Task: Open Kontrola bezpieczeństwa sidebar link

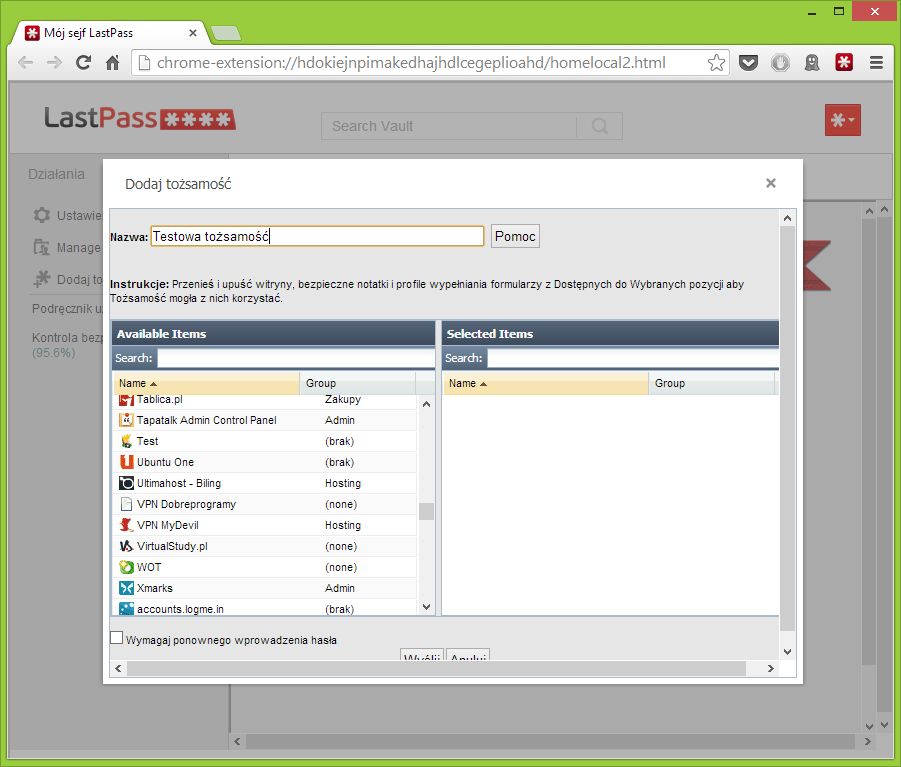Action: pos(67,344)
